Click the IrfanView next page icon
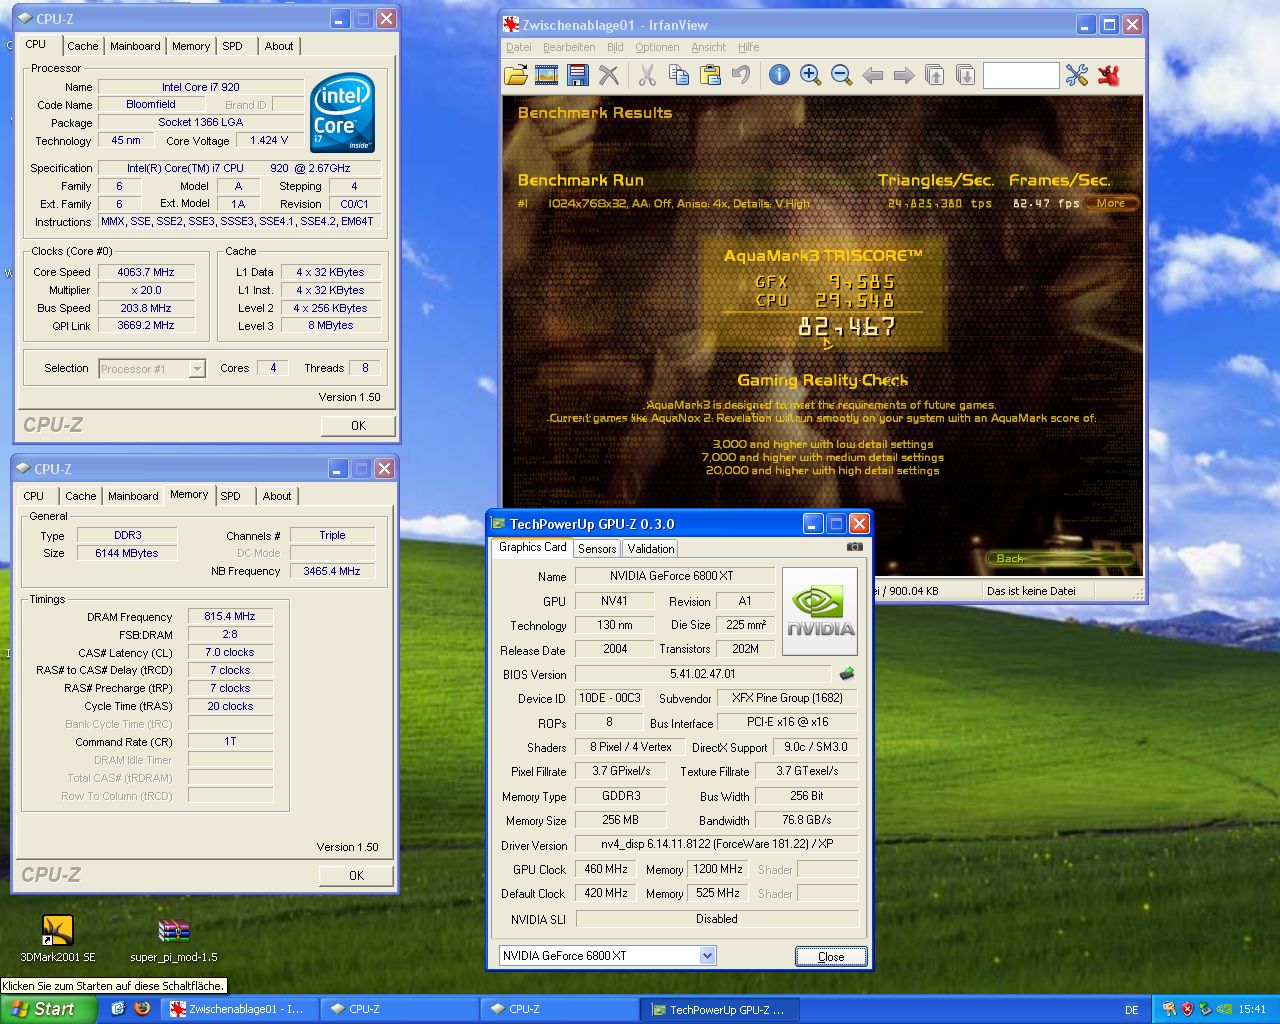This screenshot has height=1024, width=1280. pos(965,75)
